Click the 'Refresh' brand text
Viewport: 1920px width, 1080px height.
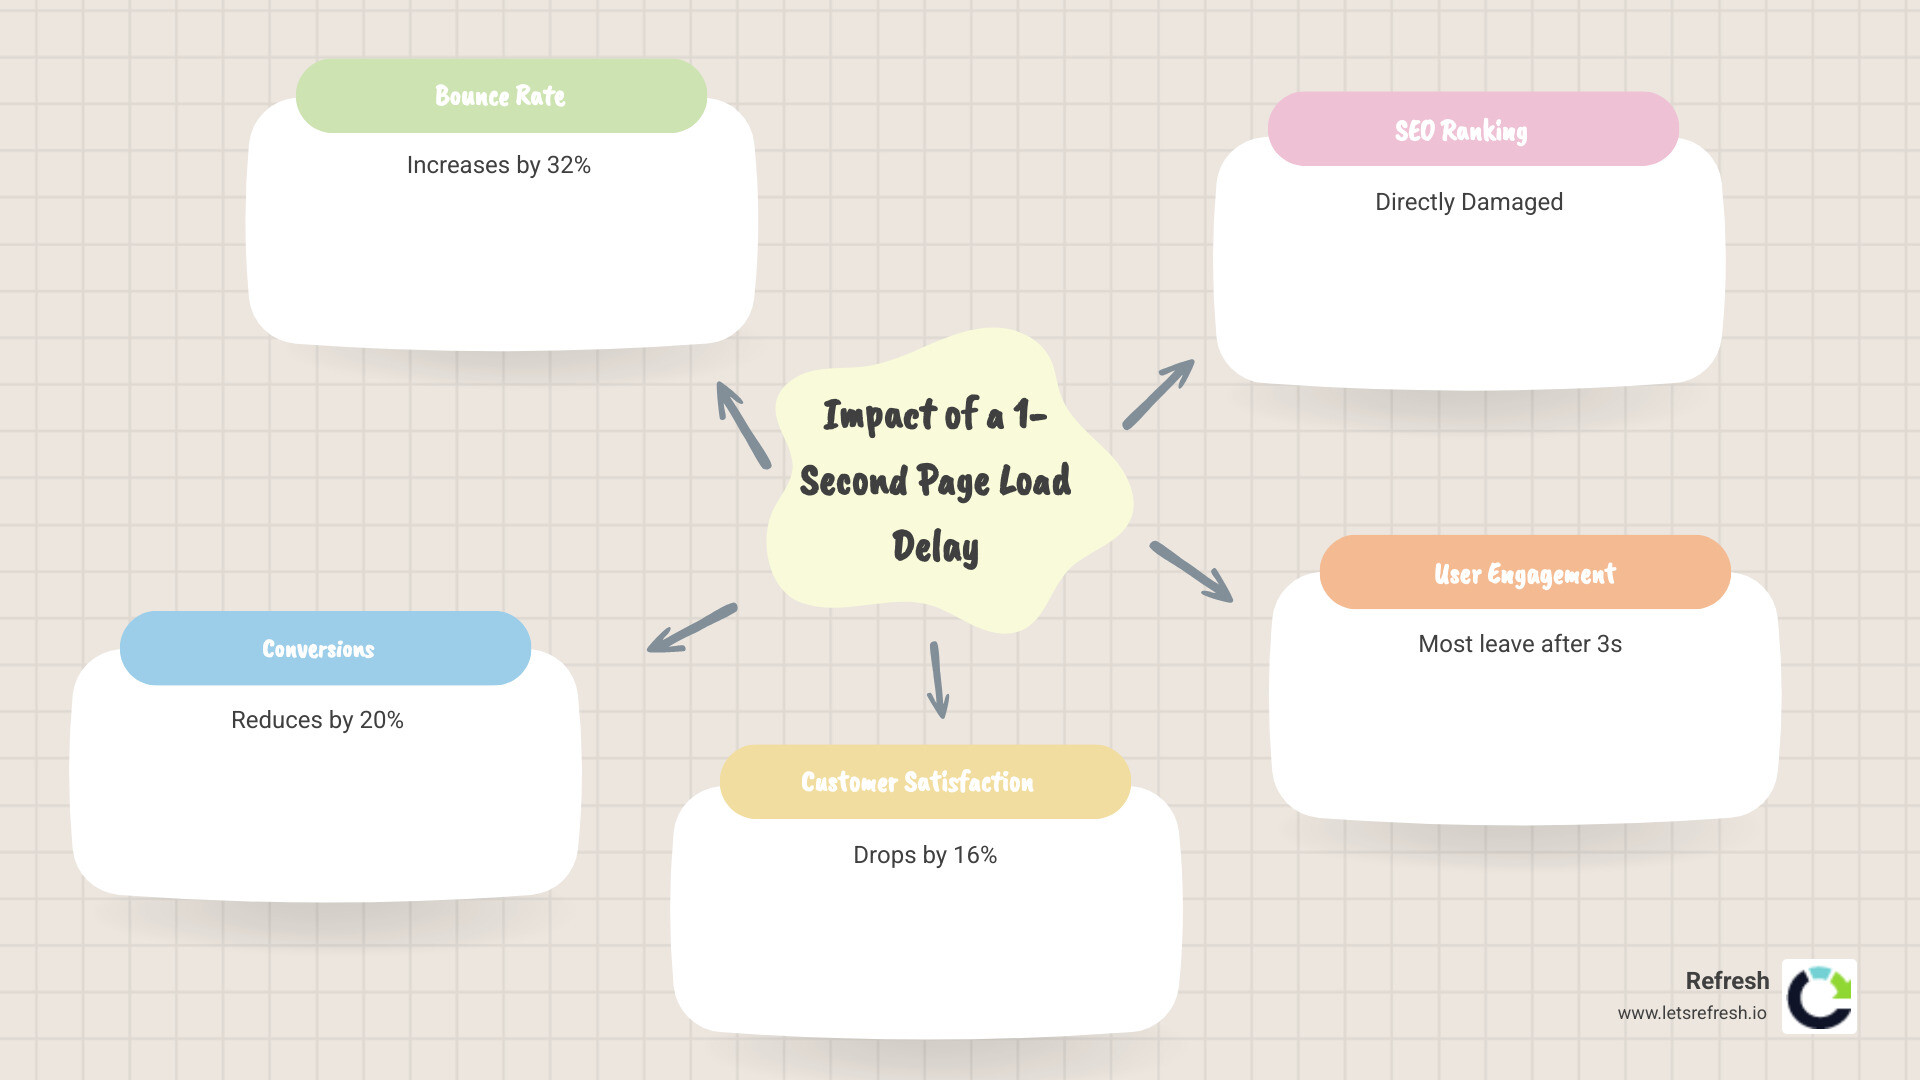(1727, 981)
